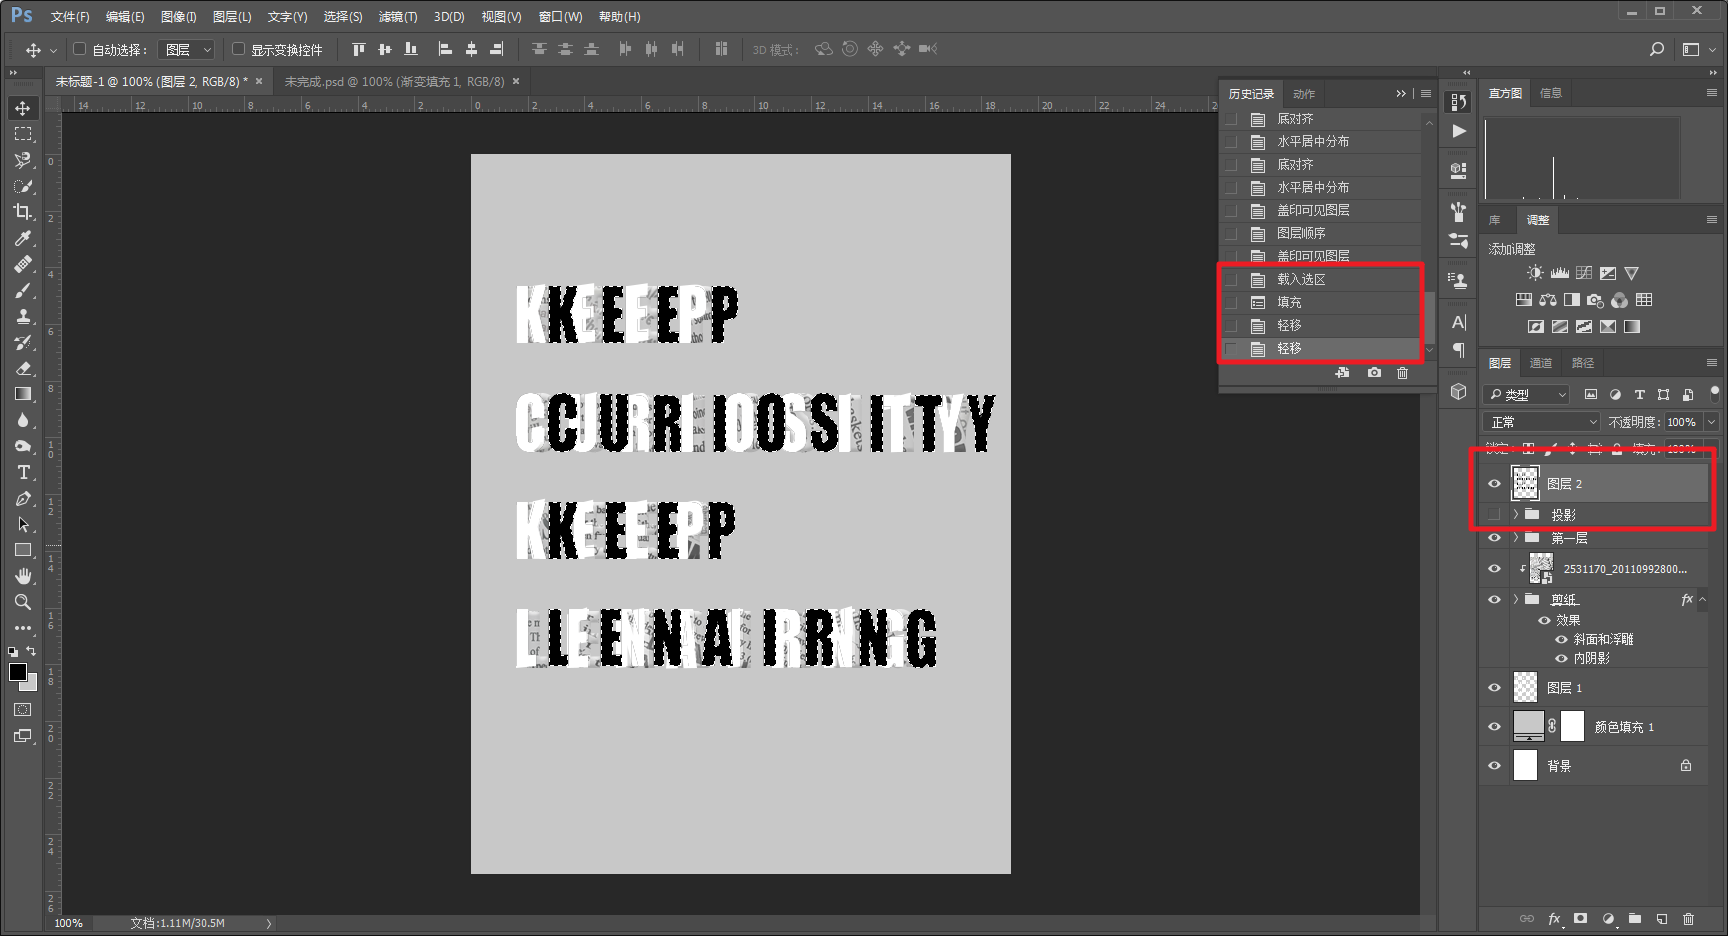Hide layer 图层 2 with eye icon

coord(1495,484)
